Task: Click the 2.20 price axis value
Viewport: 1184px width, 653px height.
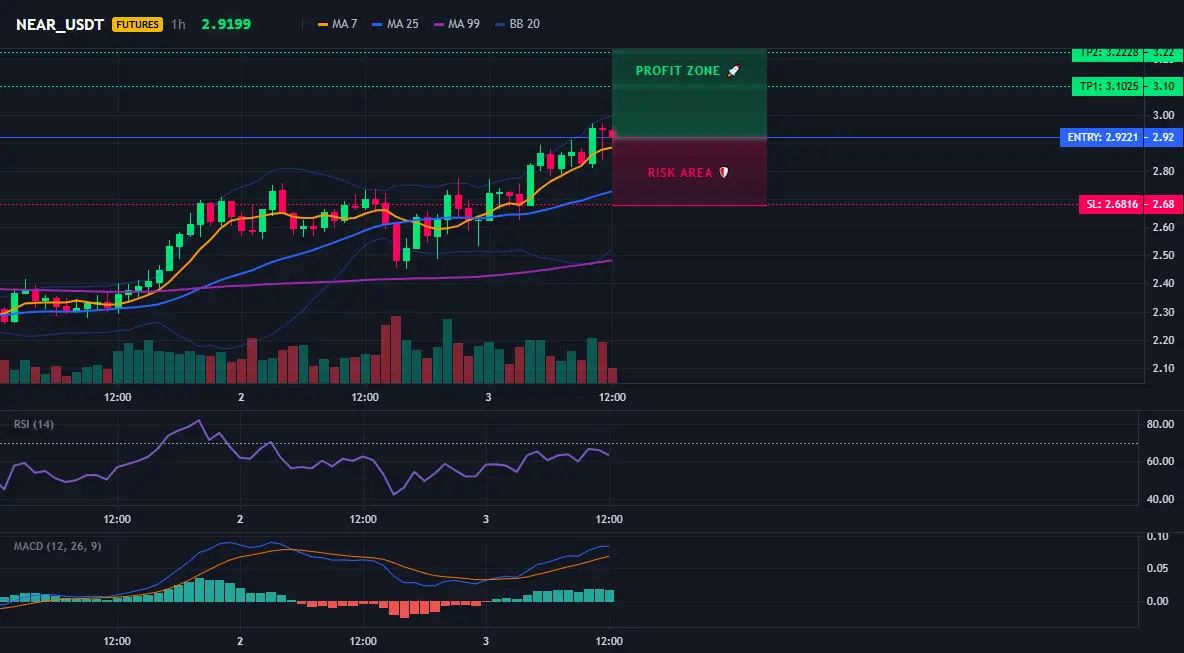Action: [1164, 340]
